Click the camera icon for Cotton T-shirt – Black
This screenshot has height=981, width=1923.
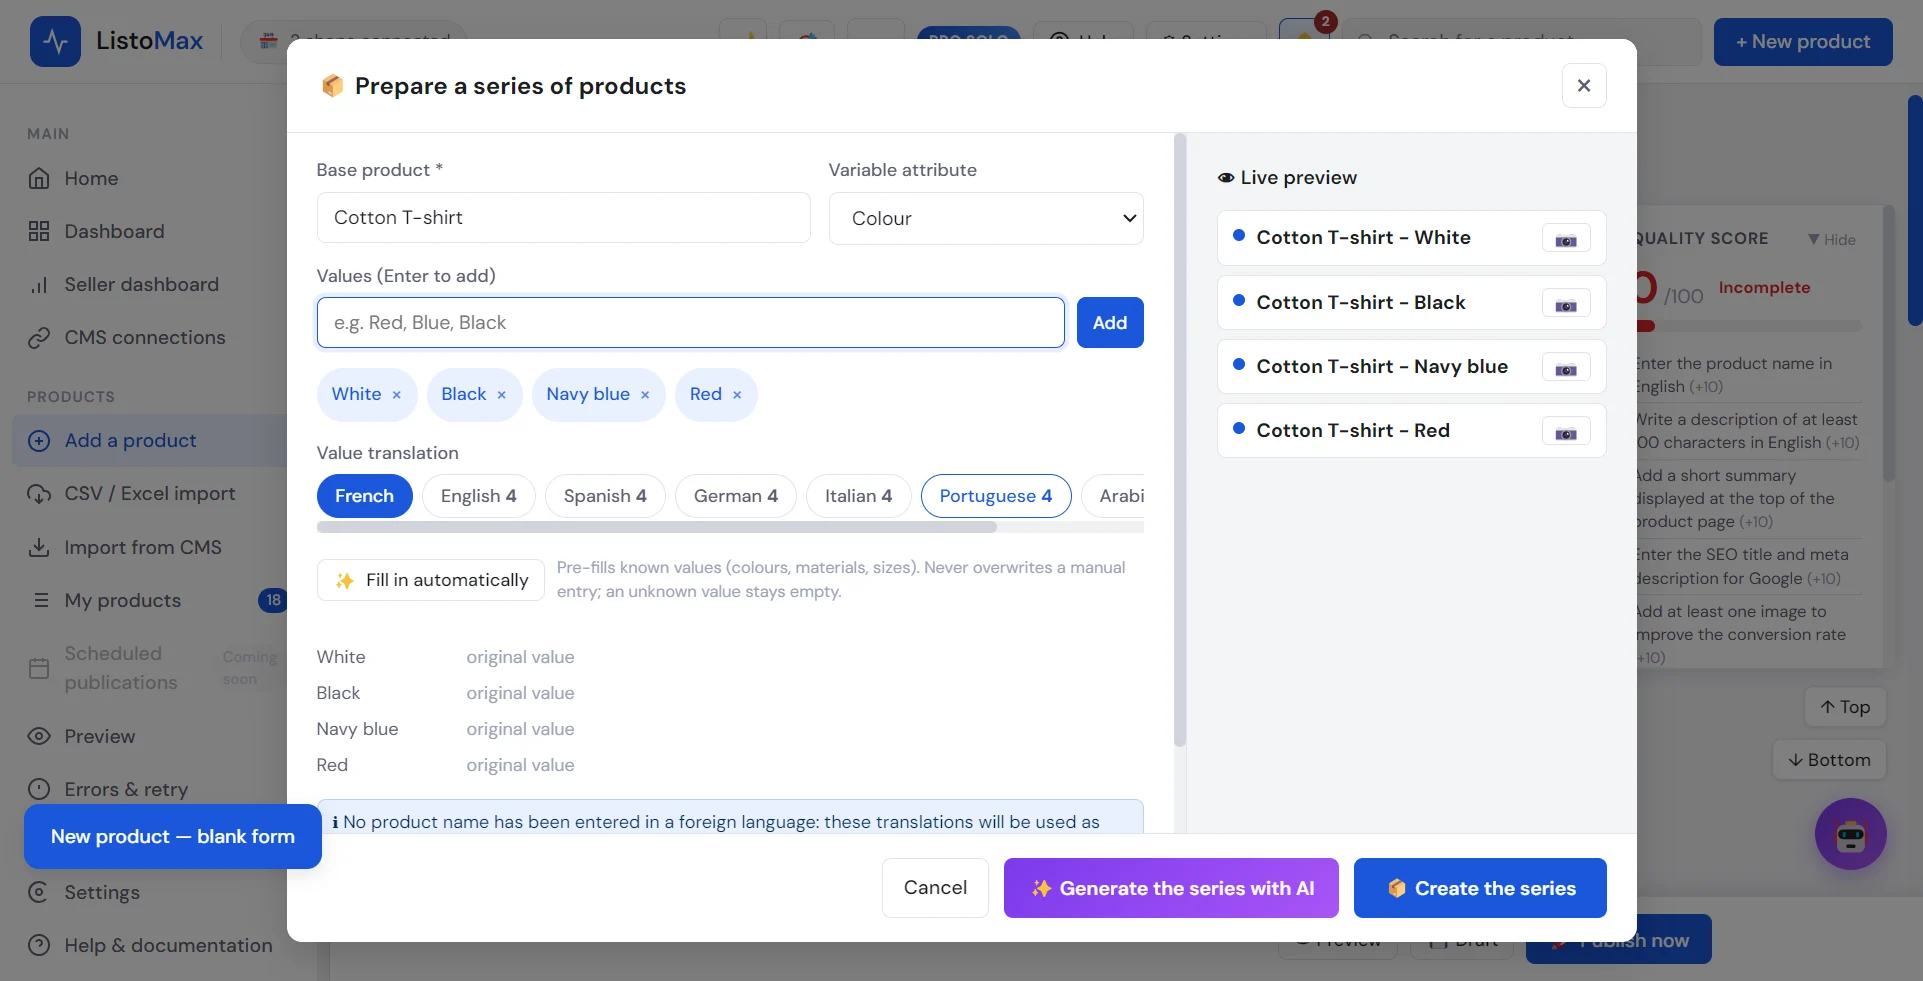coord(1566,304)
